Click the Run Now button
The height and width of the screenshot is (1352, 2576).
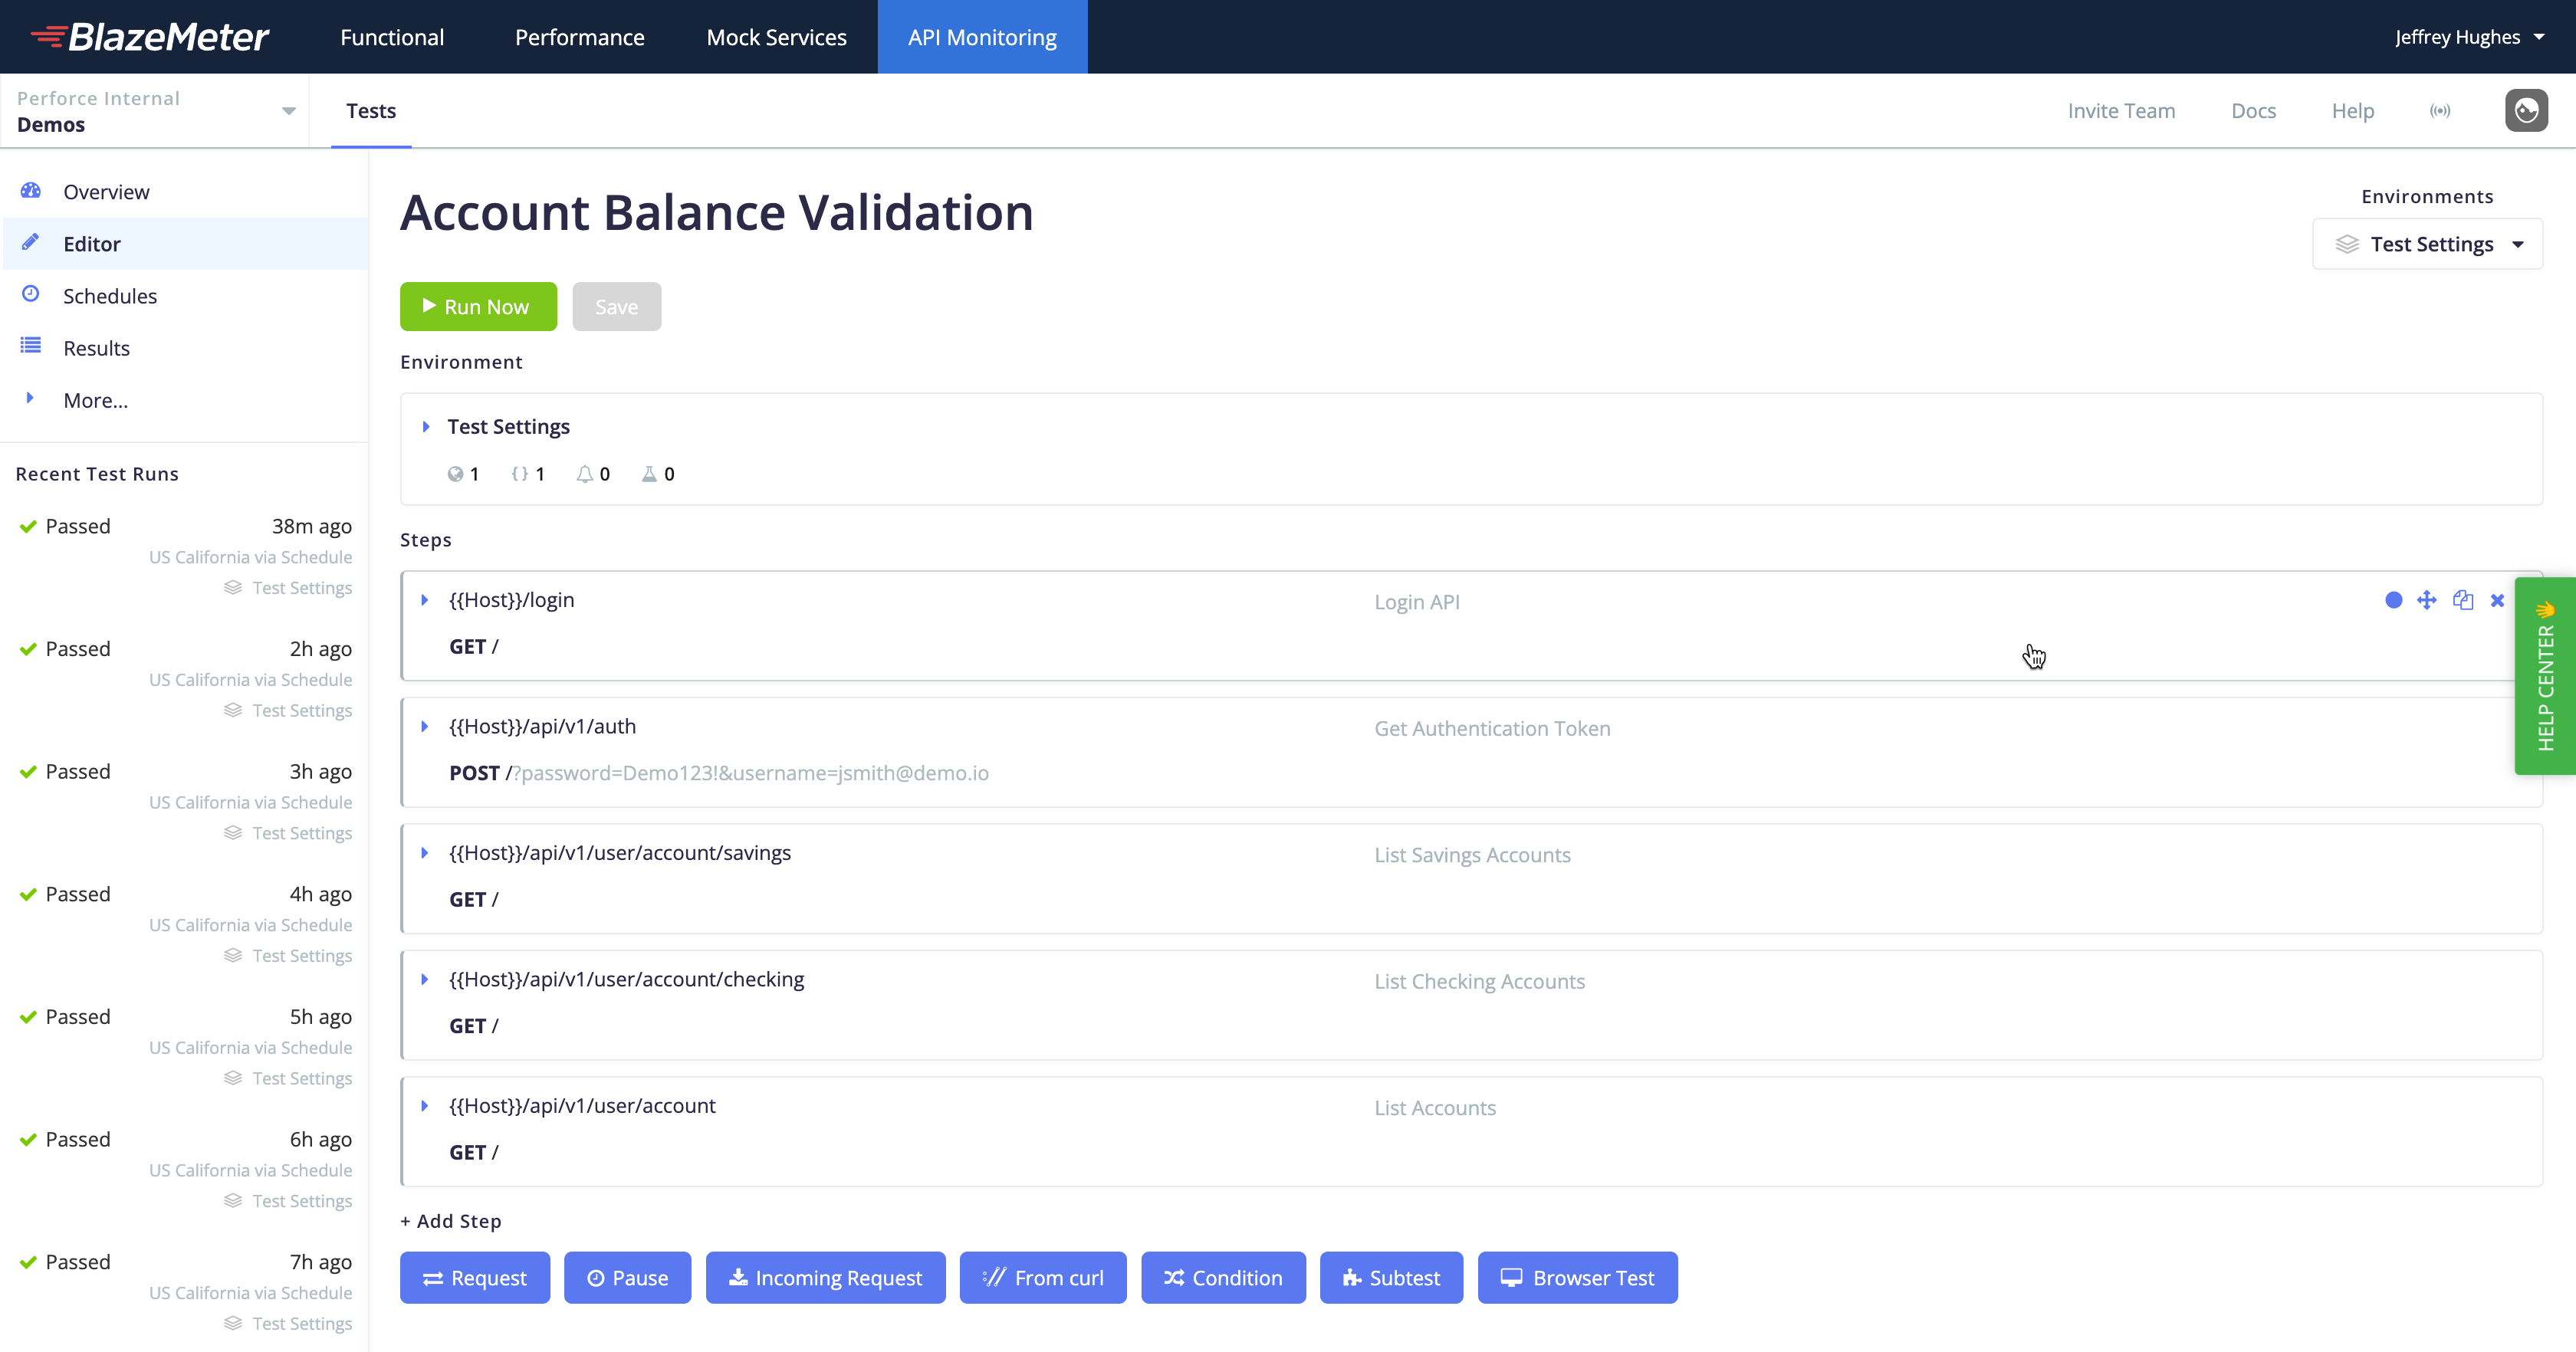click(478, 306)
